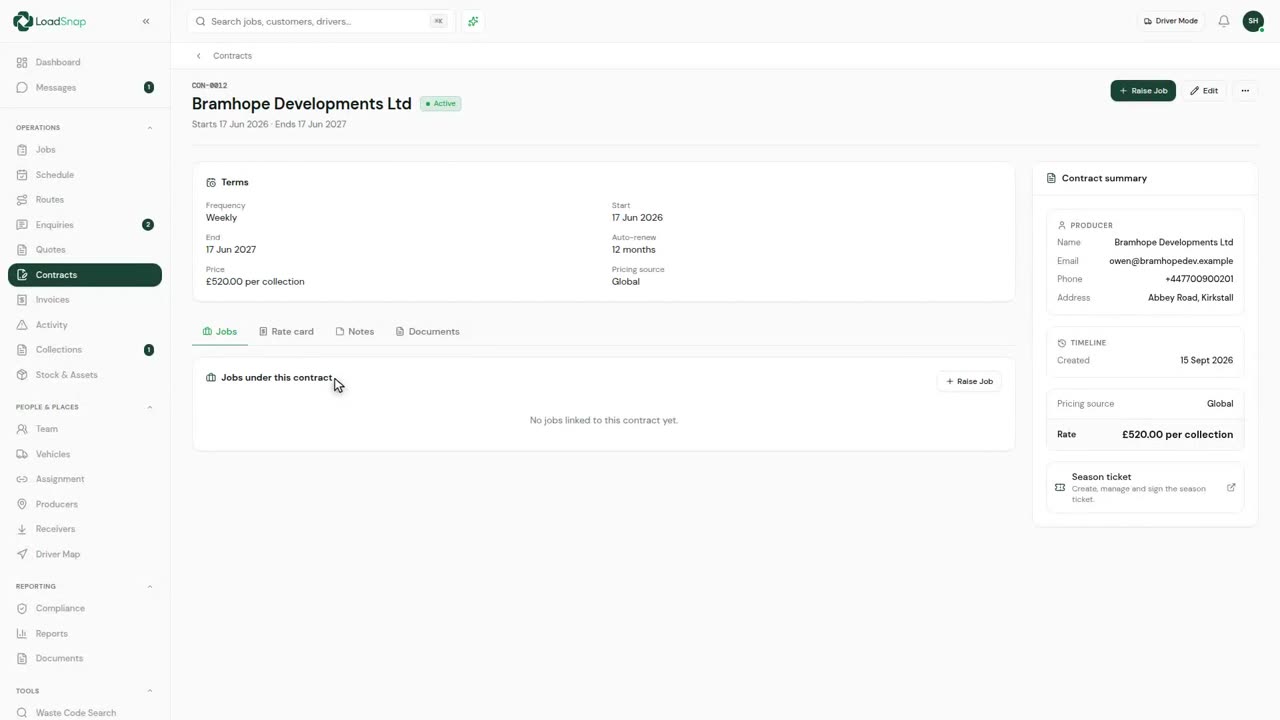Switch to the Documents tab

[x=427, y=331]
